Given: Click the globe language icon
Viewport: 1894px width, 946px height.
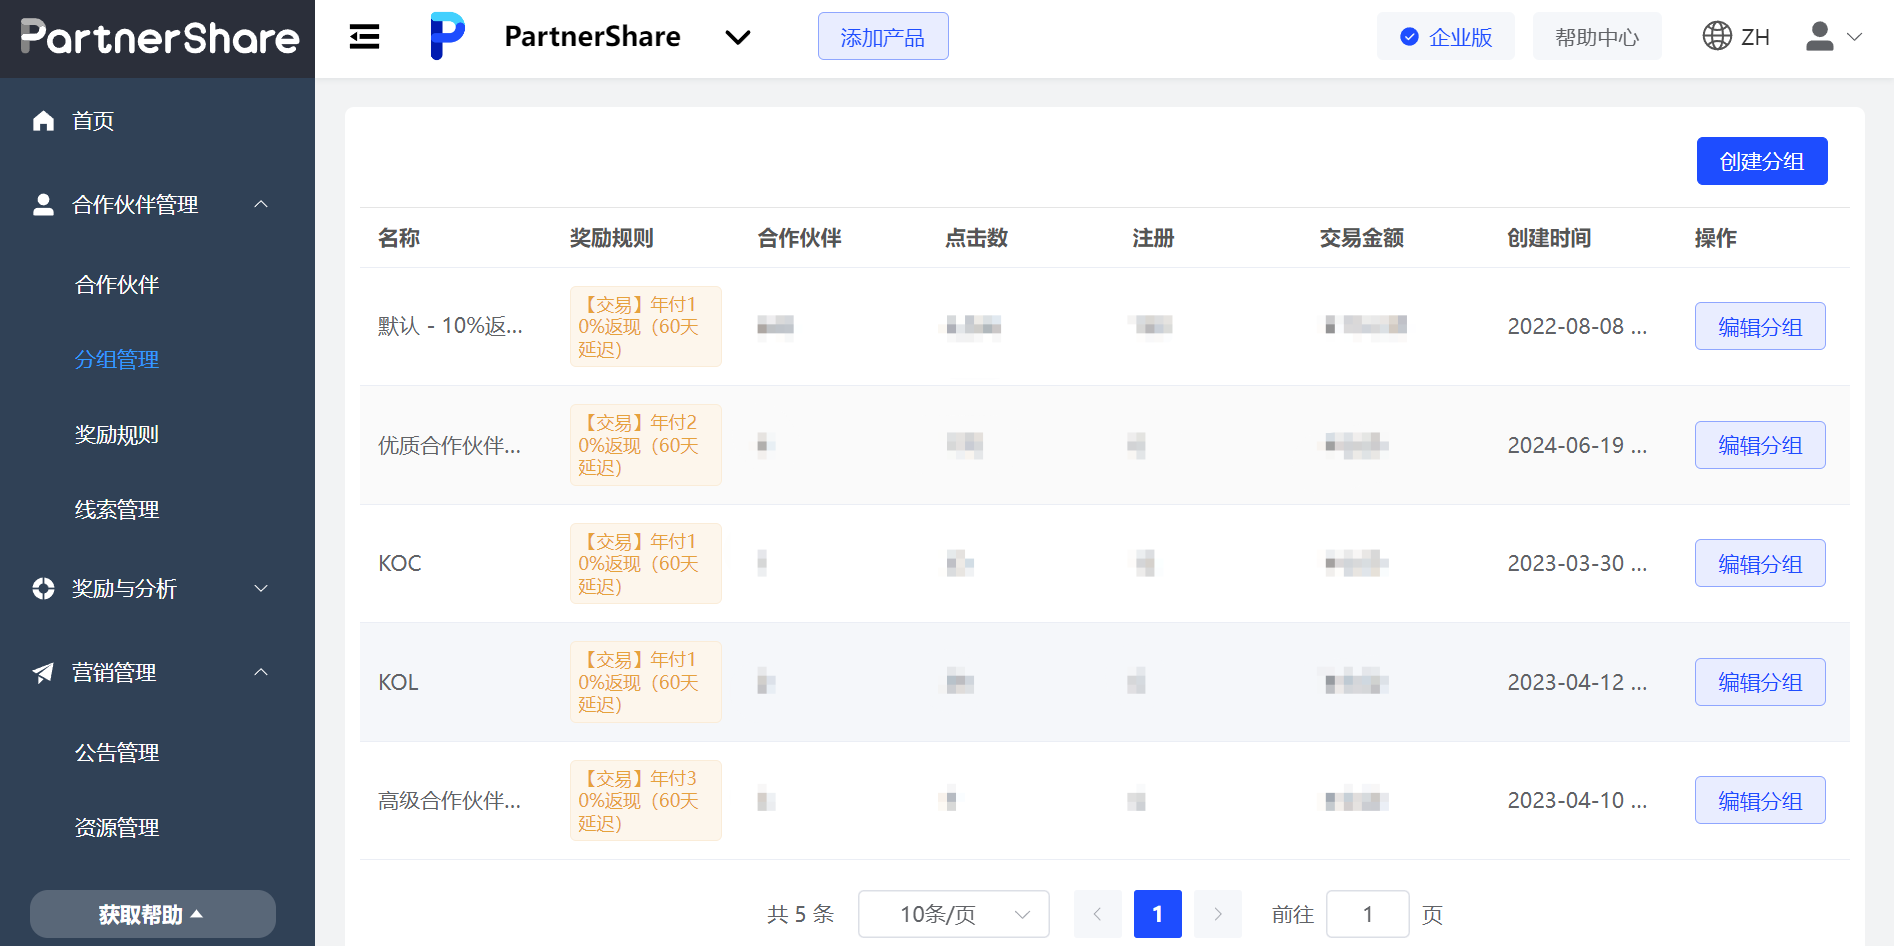Looking at the screenshot, I should pos(1717,36).
